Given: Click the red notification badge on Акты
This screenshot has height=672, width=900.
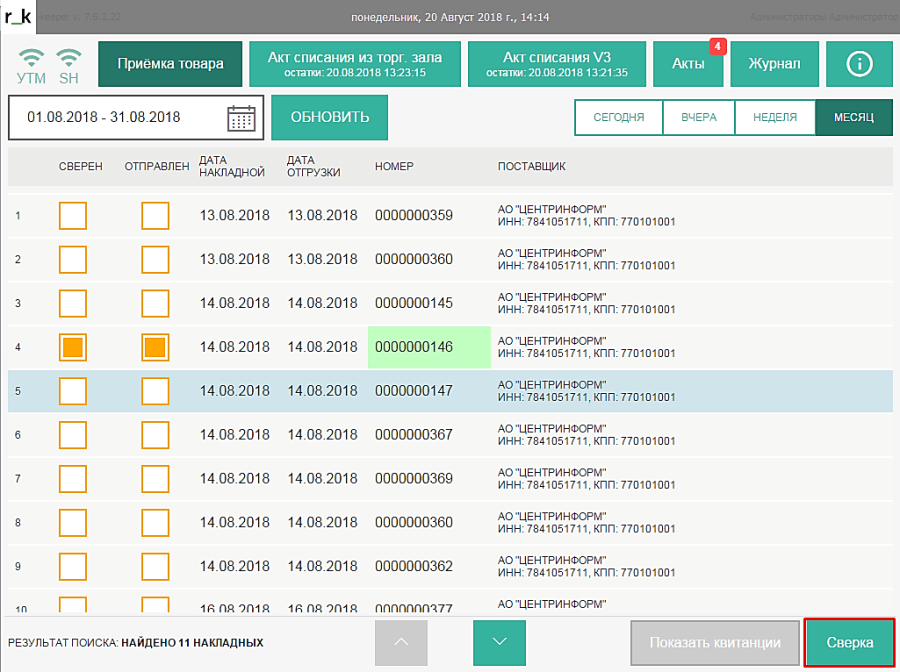Looking at the screenshot, I should (x=717, y=46).
